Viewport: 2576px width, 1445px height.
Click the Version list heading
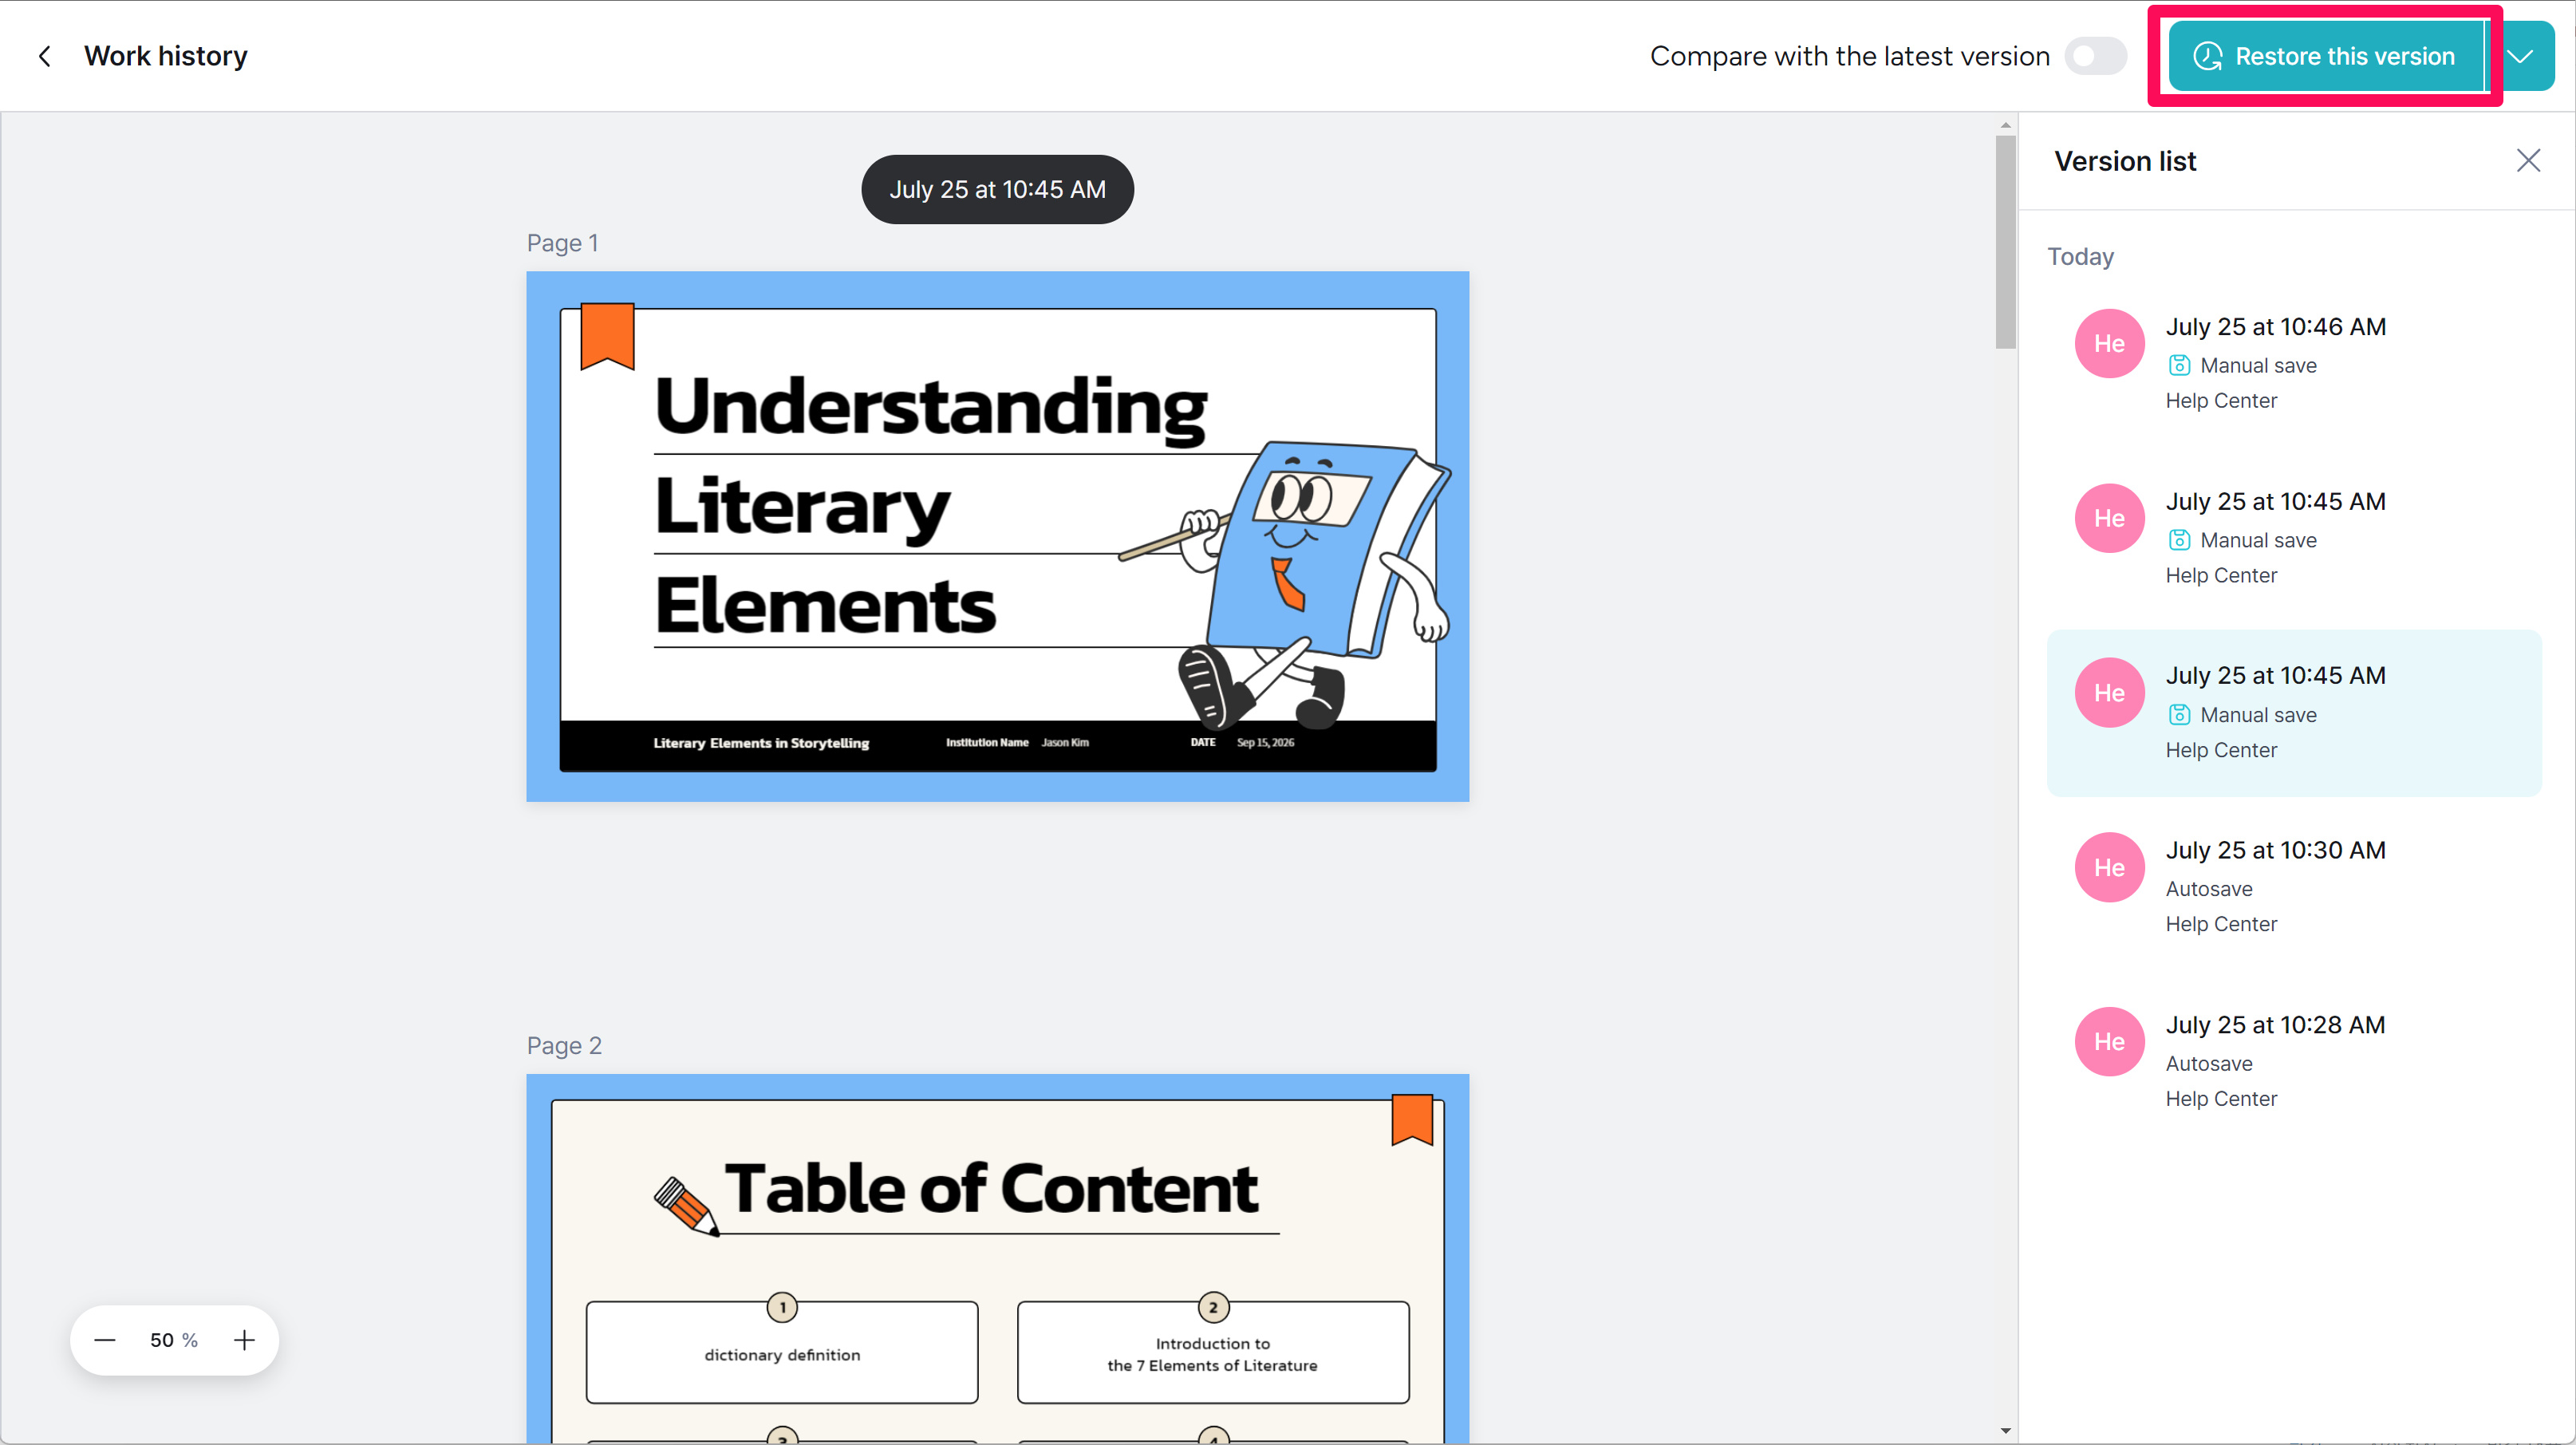[2125, 161]
